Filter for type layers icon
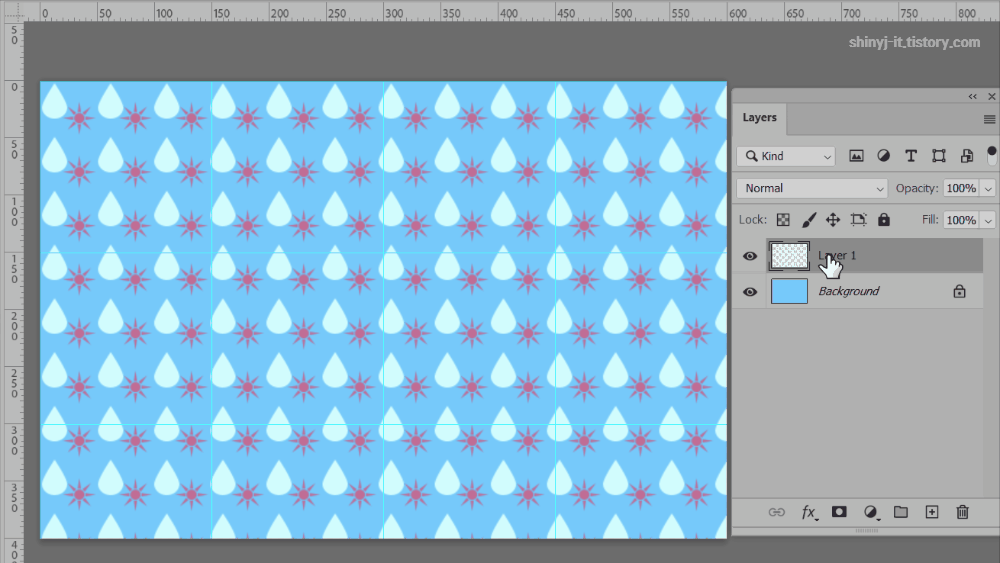 [911, 156]
